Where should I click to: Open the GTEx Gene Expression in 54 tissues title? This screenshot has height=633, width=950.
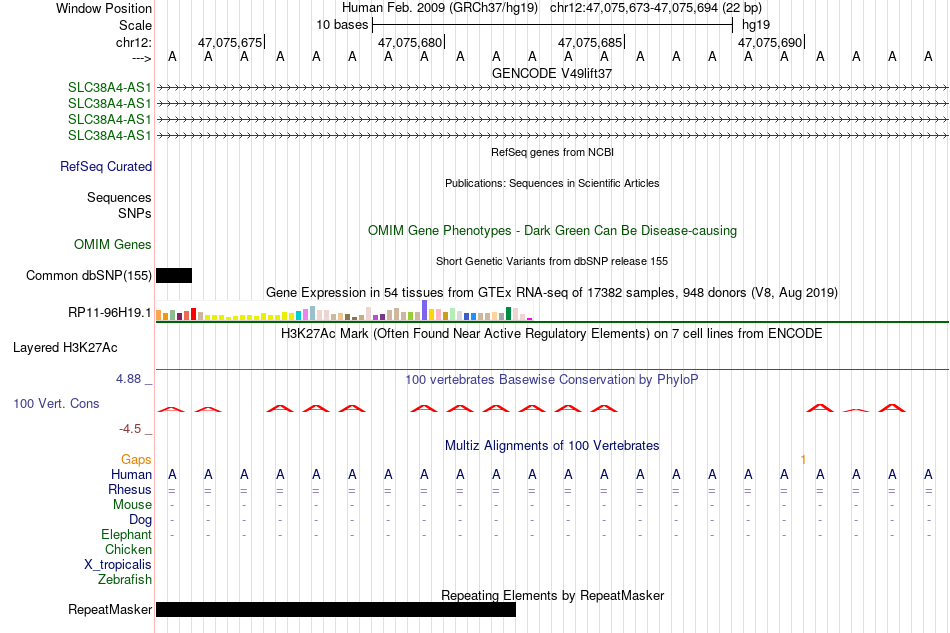[552, 293]
